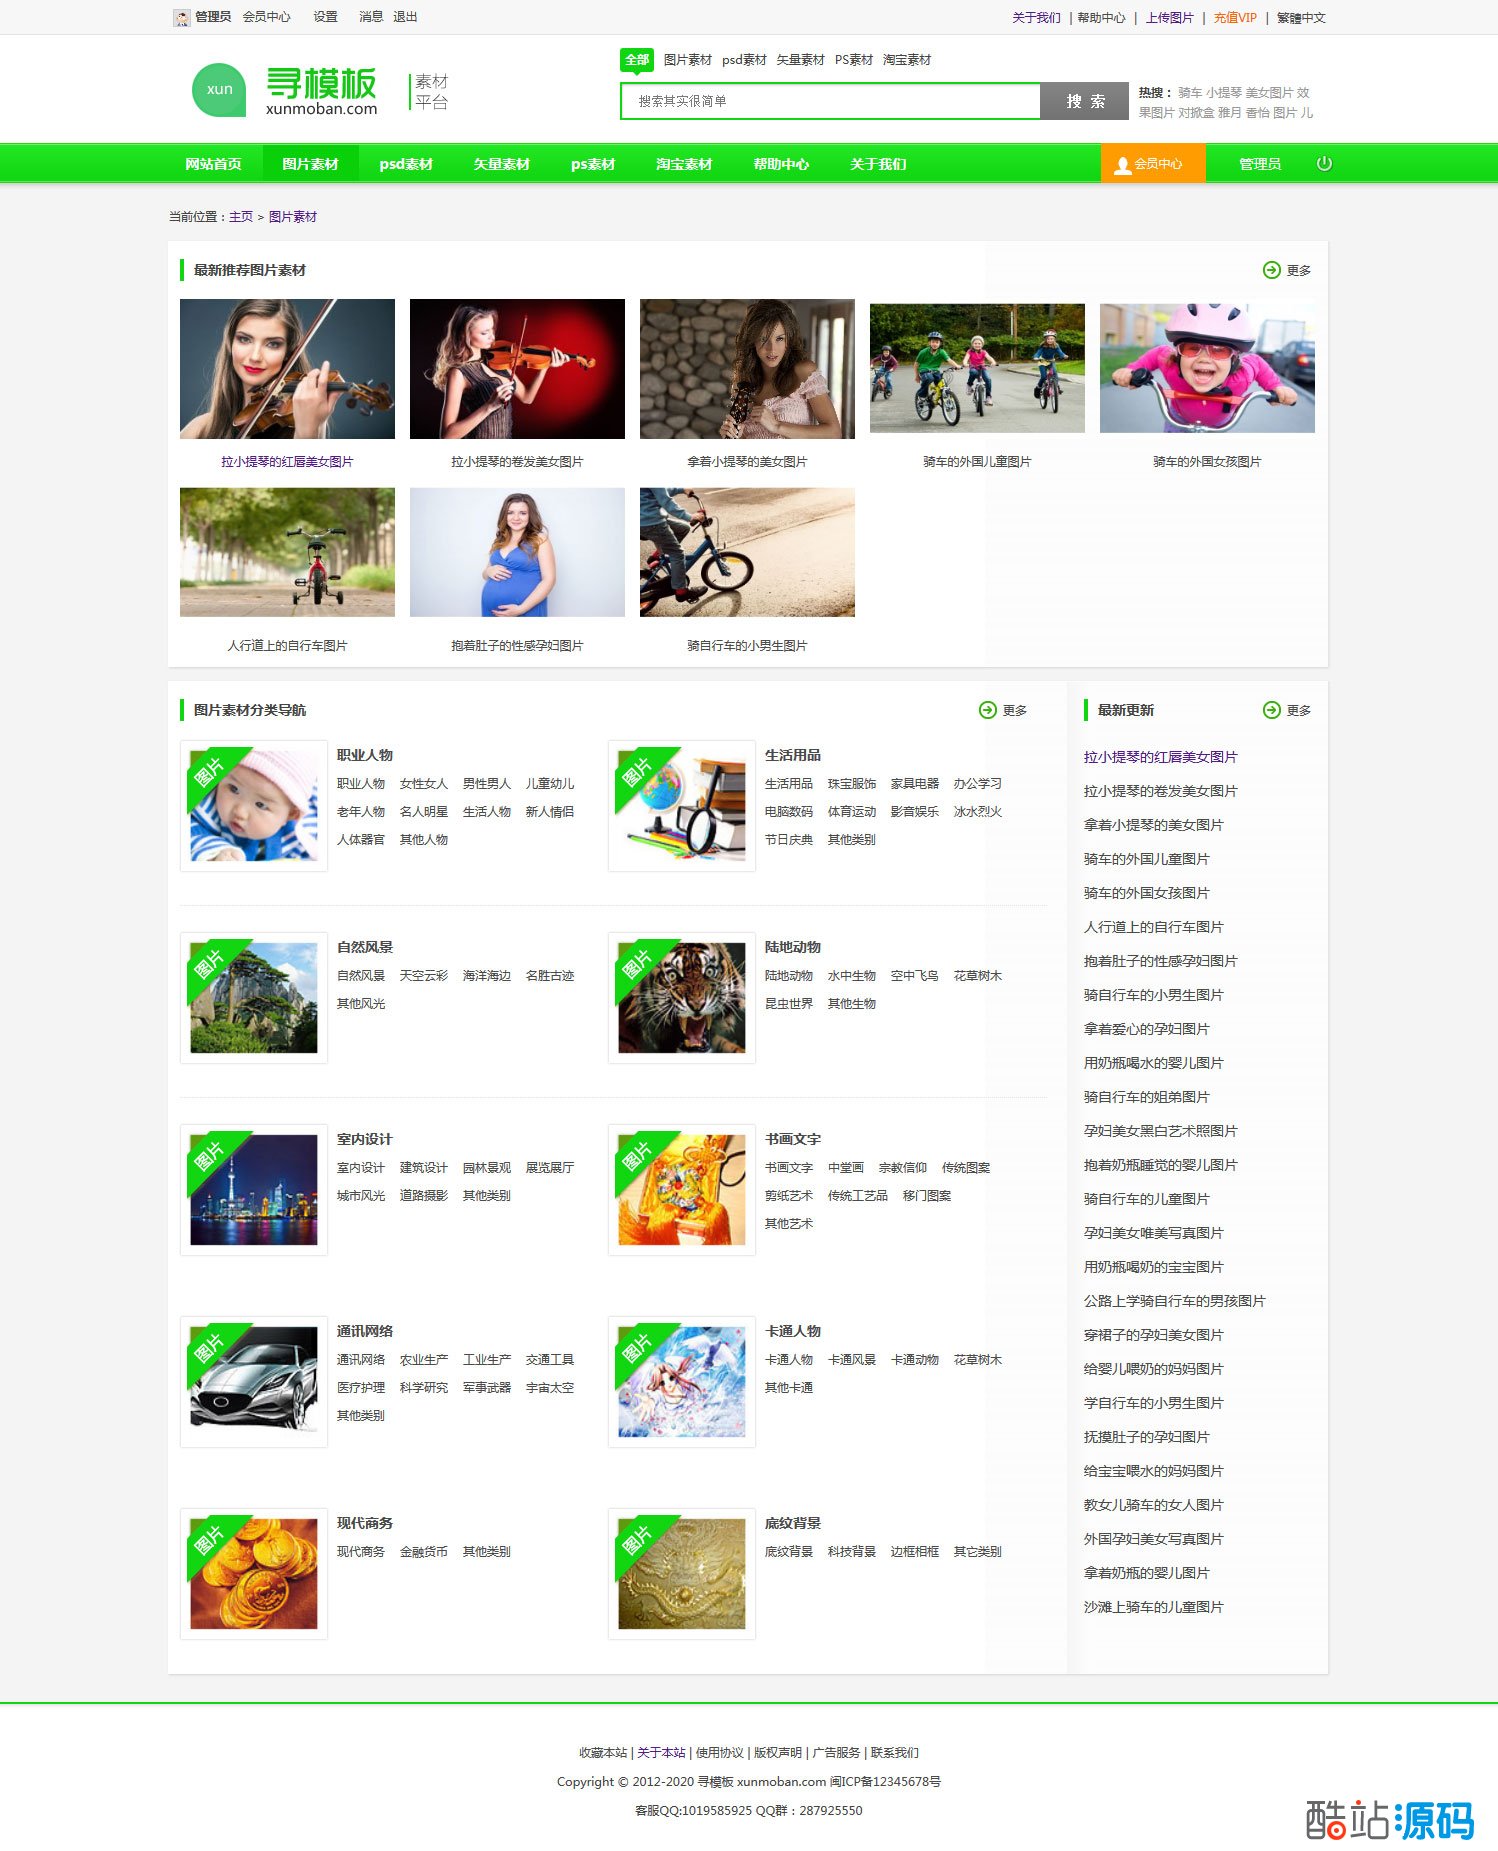Screen dimensions: 1498x1851
Task: Open 更多 arrow in 图片素材分类导航 section
Action: click(x=988, y=710)
